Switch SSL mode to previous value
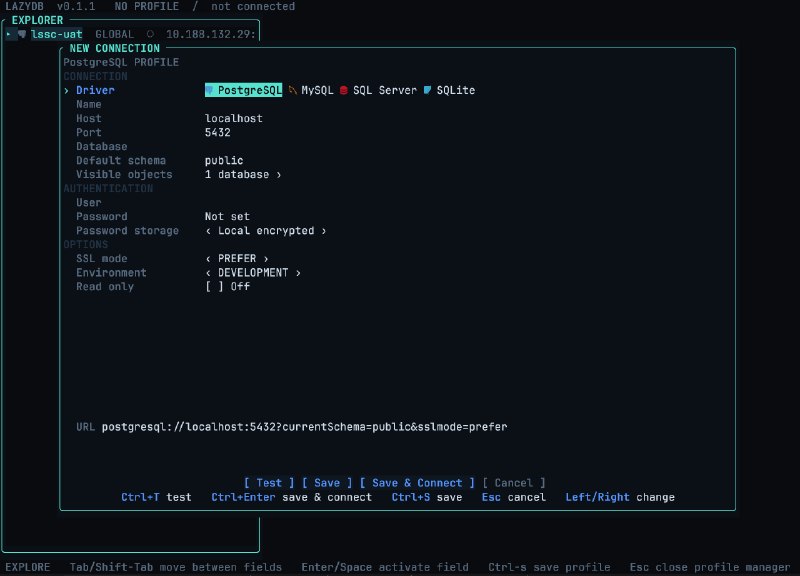Viewport: 800px width, 576px height. pos(208,259)
